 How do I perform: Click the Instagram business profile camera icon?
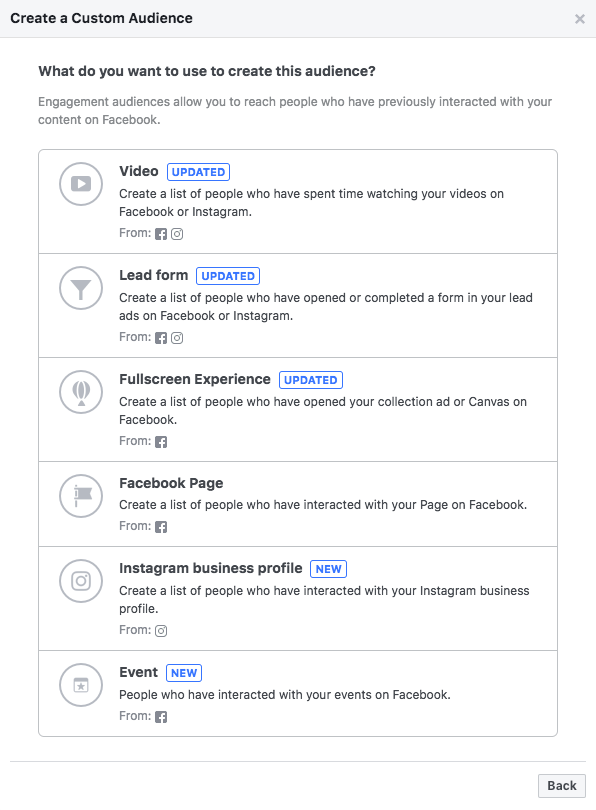pos(81,581)
